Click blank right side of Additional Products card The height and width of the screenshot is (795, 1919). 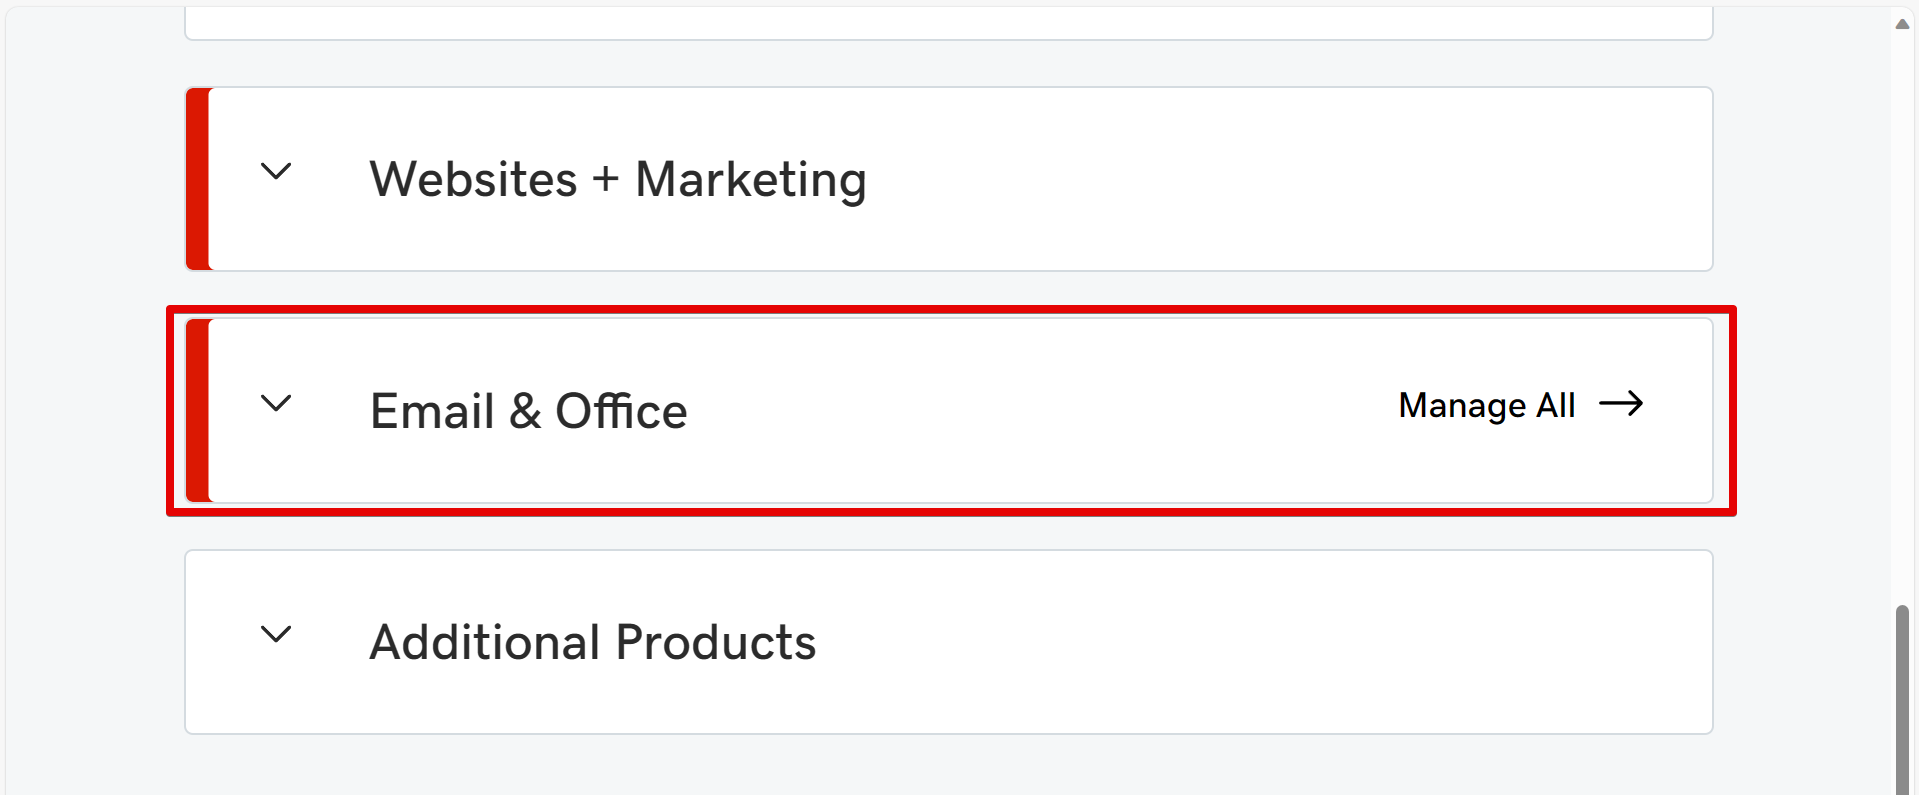point(1300,642)
